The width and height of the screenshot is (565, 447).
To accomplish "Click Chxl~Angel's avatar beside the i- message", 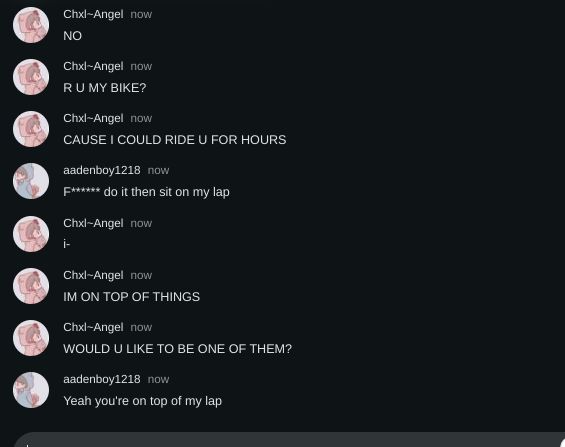I will click(x=31, y=234).
